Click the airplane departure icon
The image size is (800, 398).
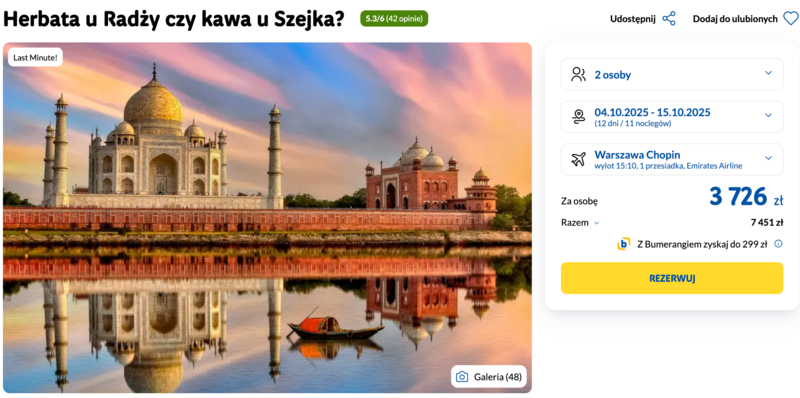tap(579, 159)
